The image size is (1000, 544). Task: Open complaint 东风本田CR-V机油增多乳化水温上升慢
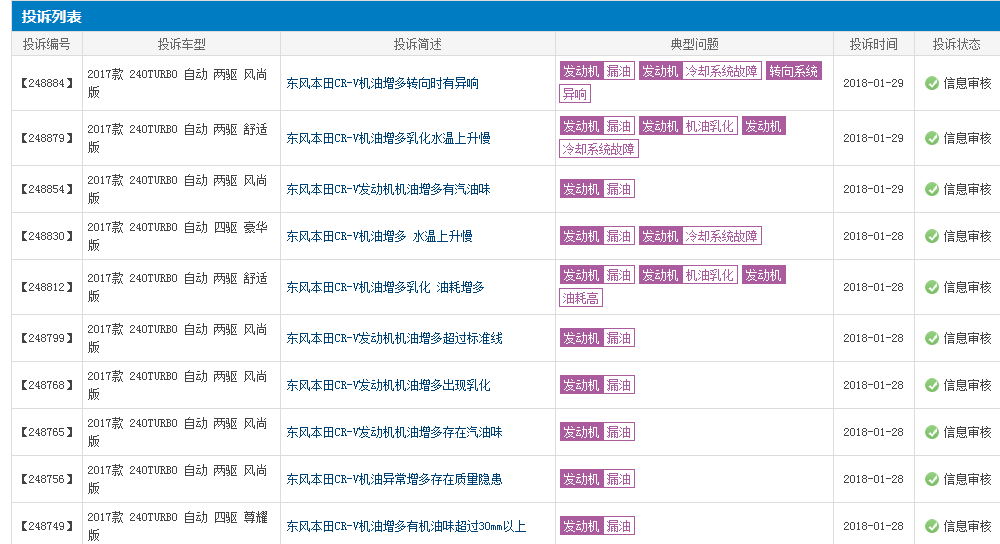pos(388,138)
